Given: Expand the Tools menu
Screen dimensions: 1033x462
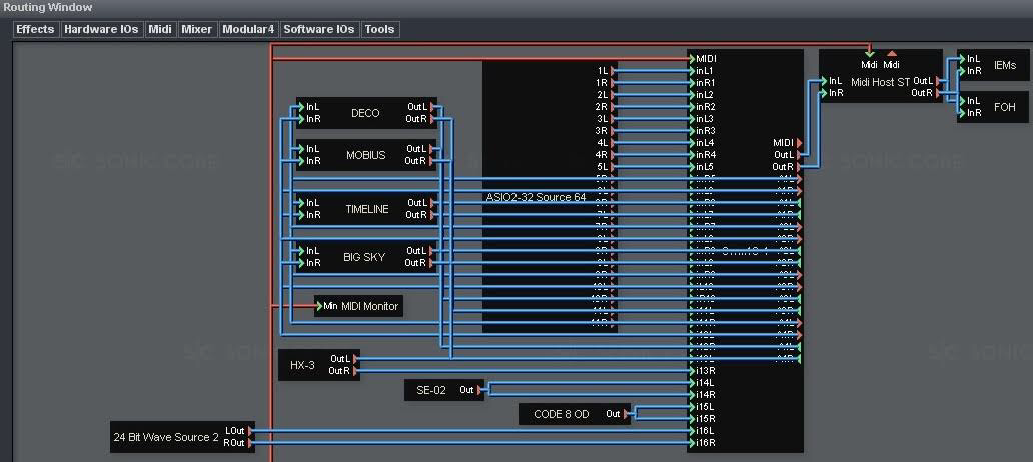Looking at the screenshot, I should [379, 30].
